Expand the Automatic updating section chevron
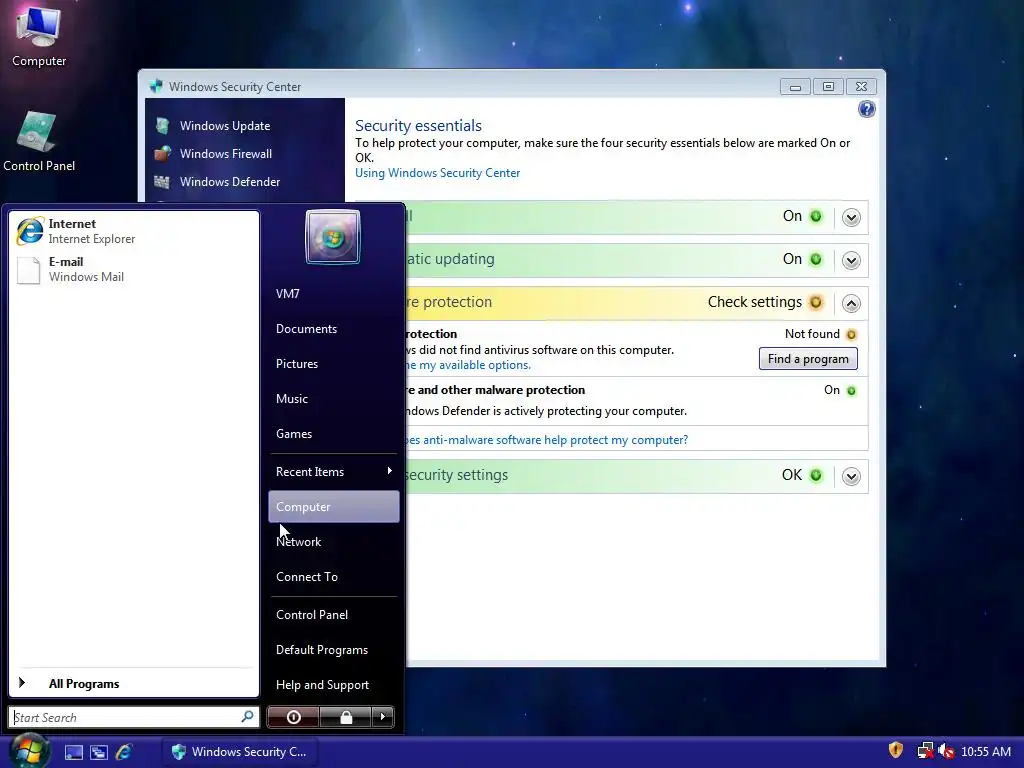 pyautogui.click(x=851, y=261)
